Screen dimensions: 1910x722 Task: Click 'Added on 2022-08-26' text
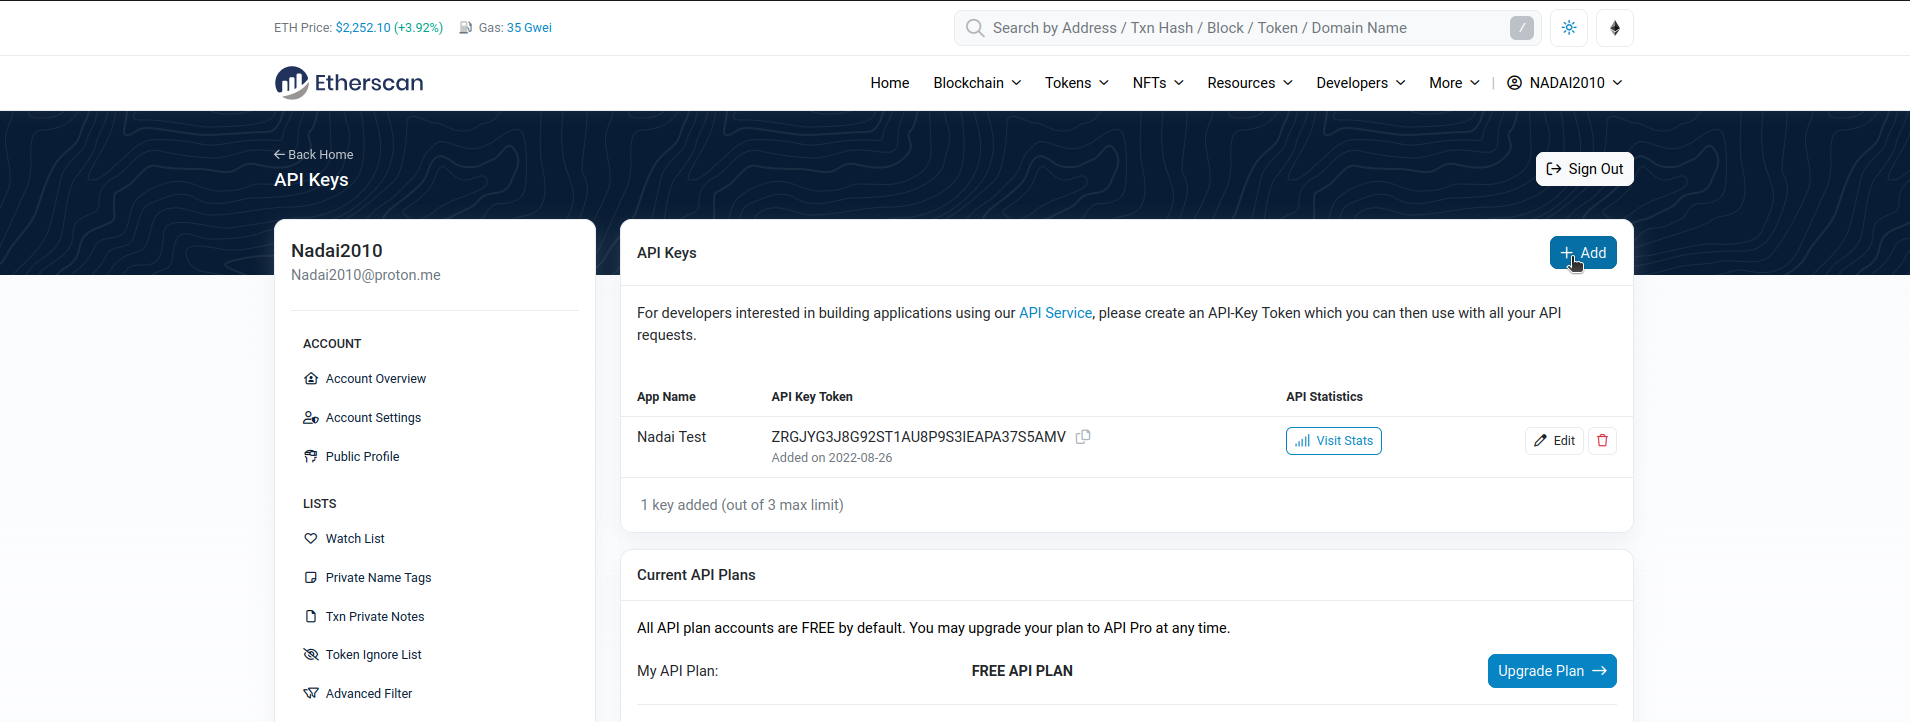tap(832, 458)
